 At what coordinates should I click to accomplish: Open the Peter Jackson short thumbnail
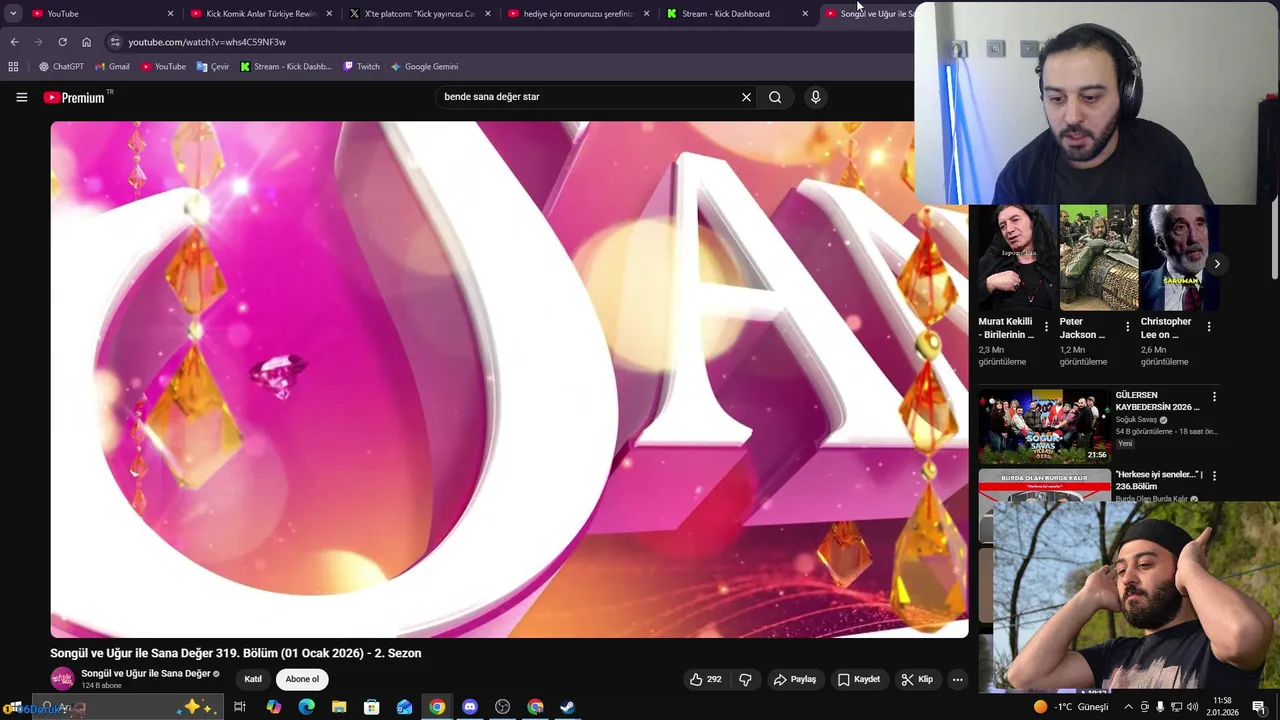[x=1098, y=258]
